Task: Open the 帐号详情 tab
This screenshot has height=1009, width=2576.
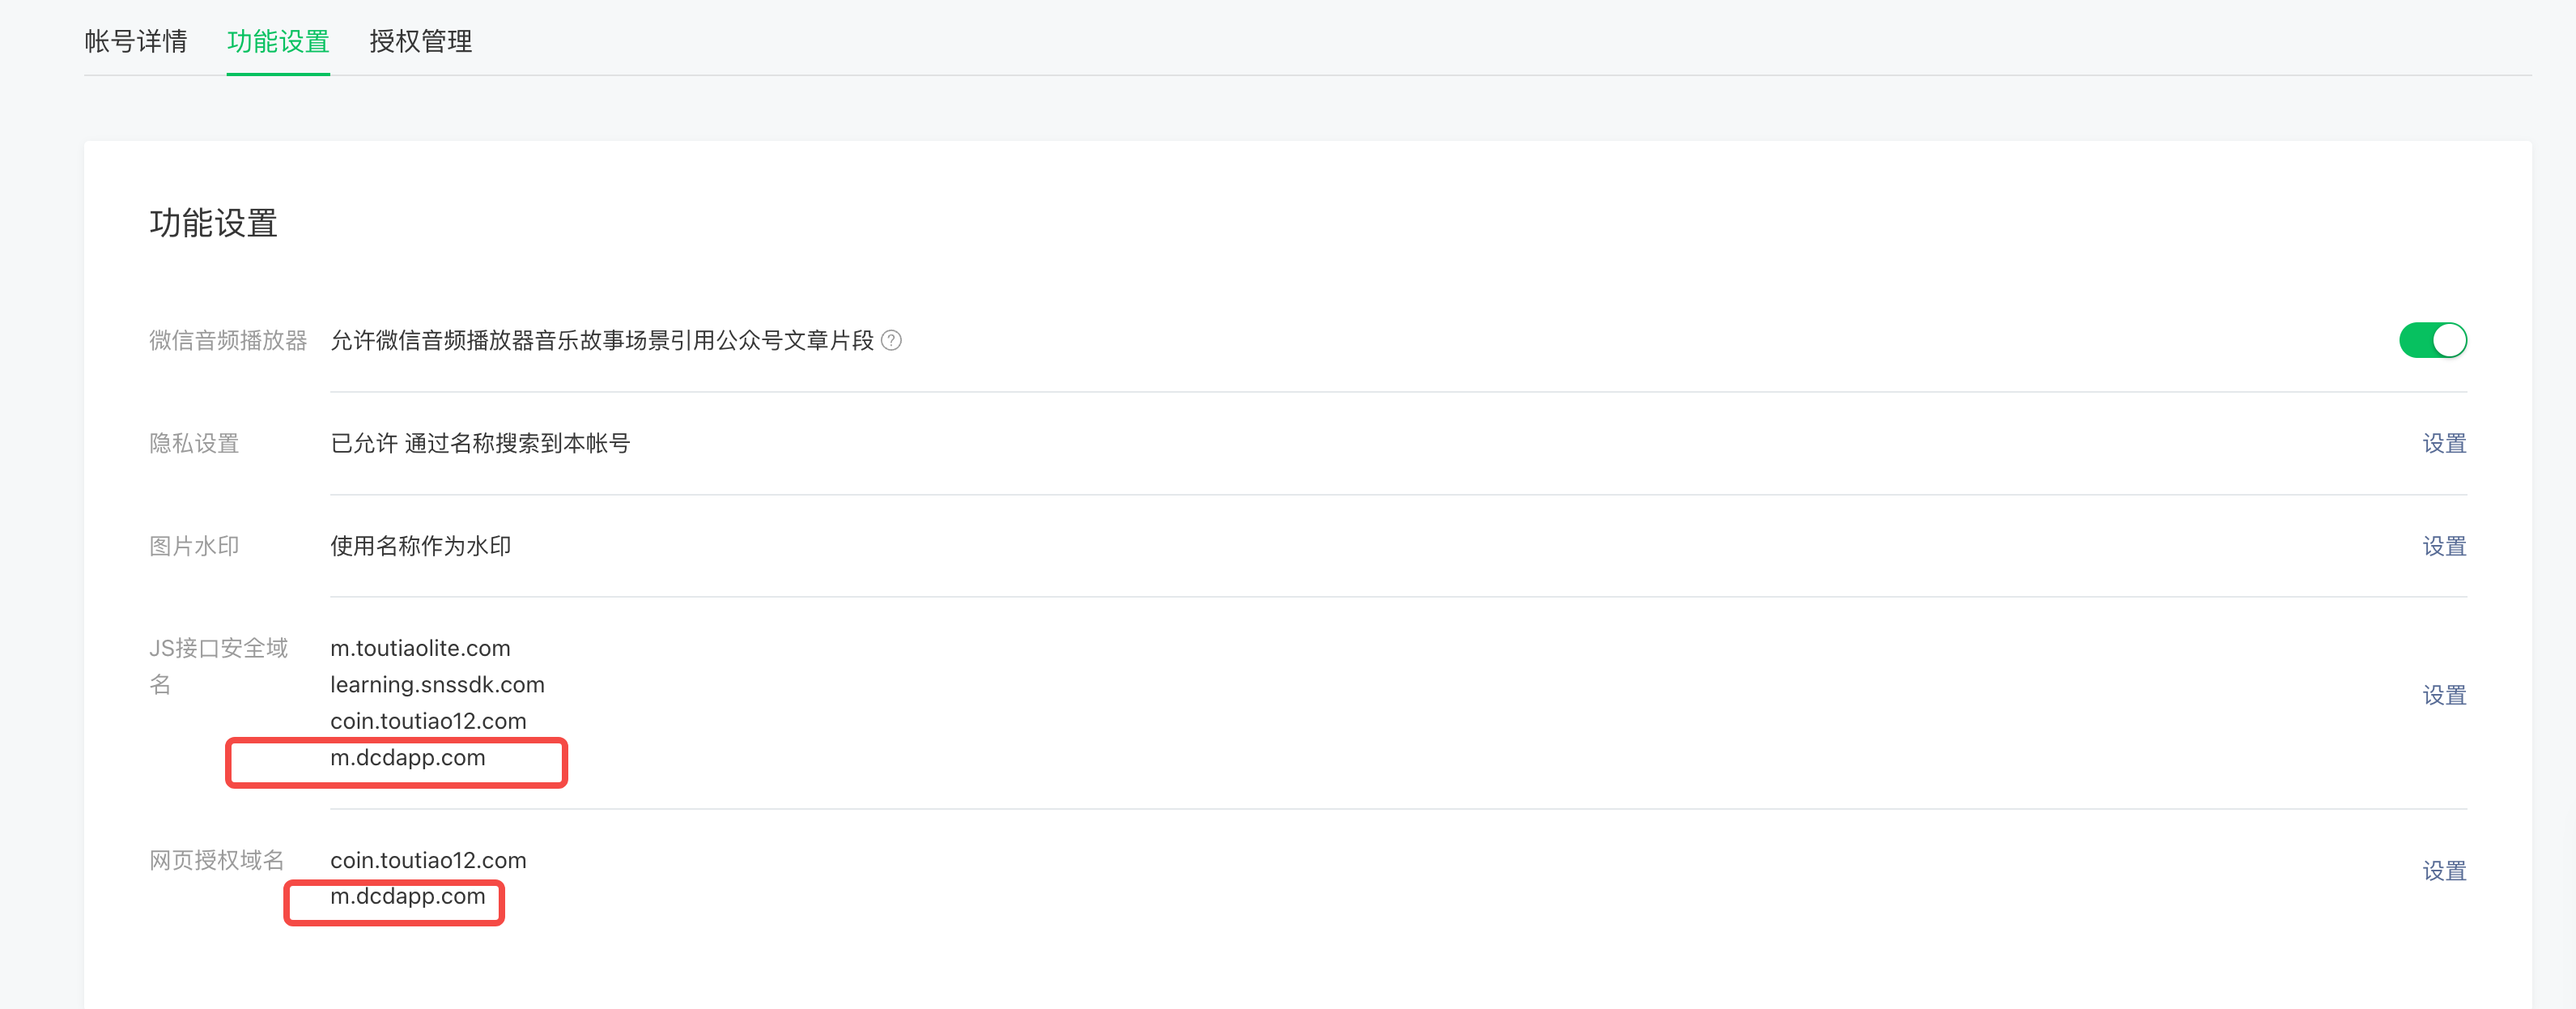Action: (136, 41)
